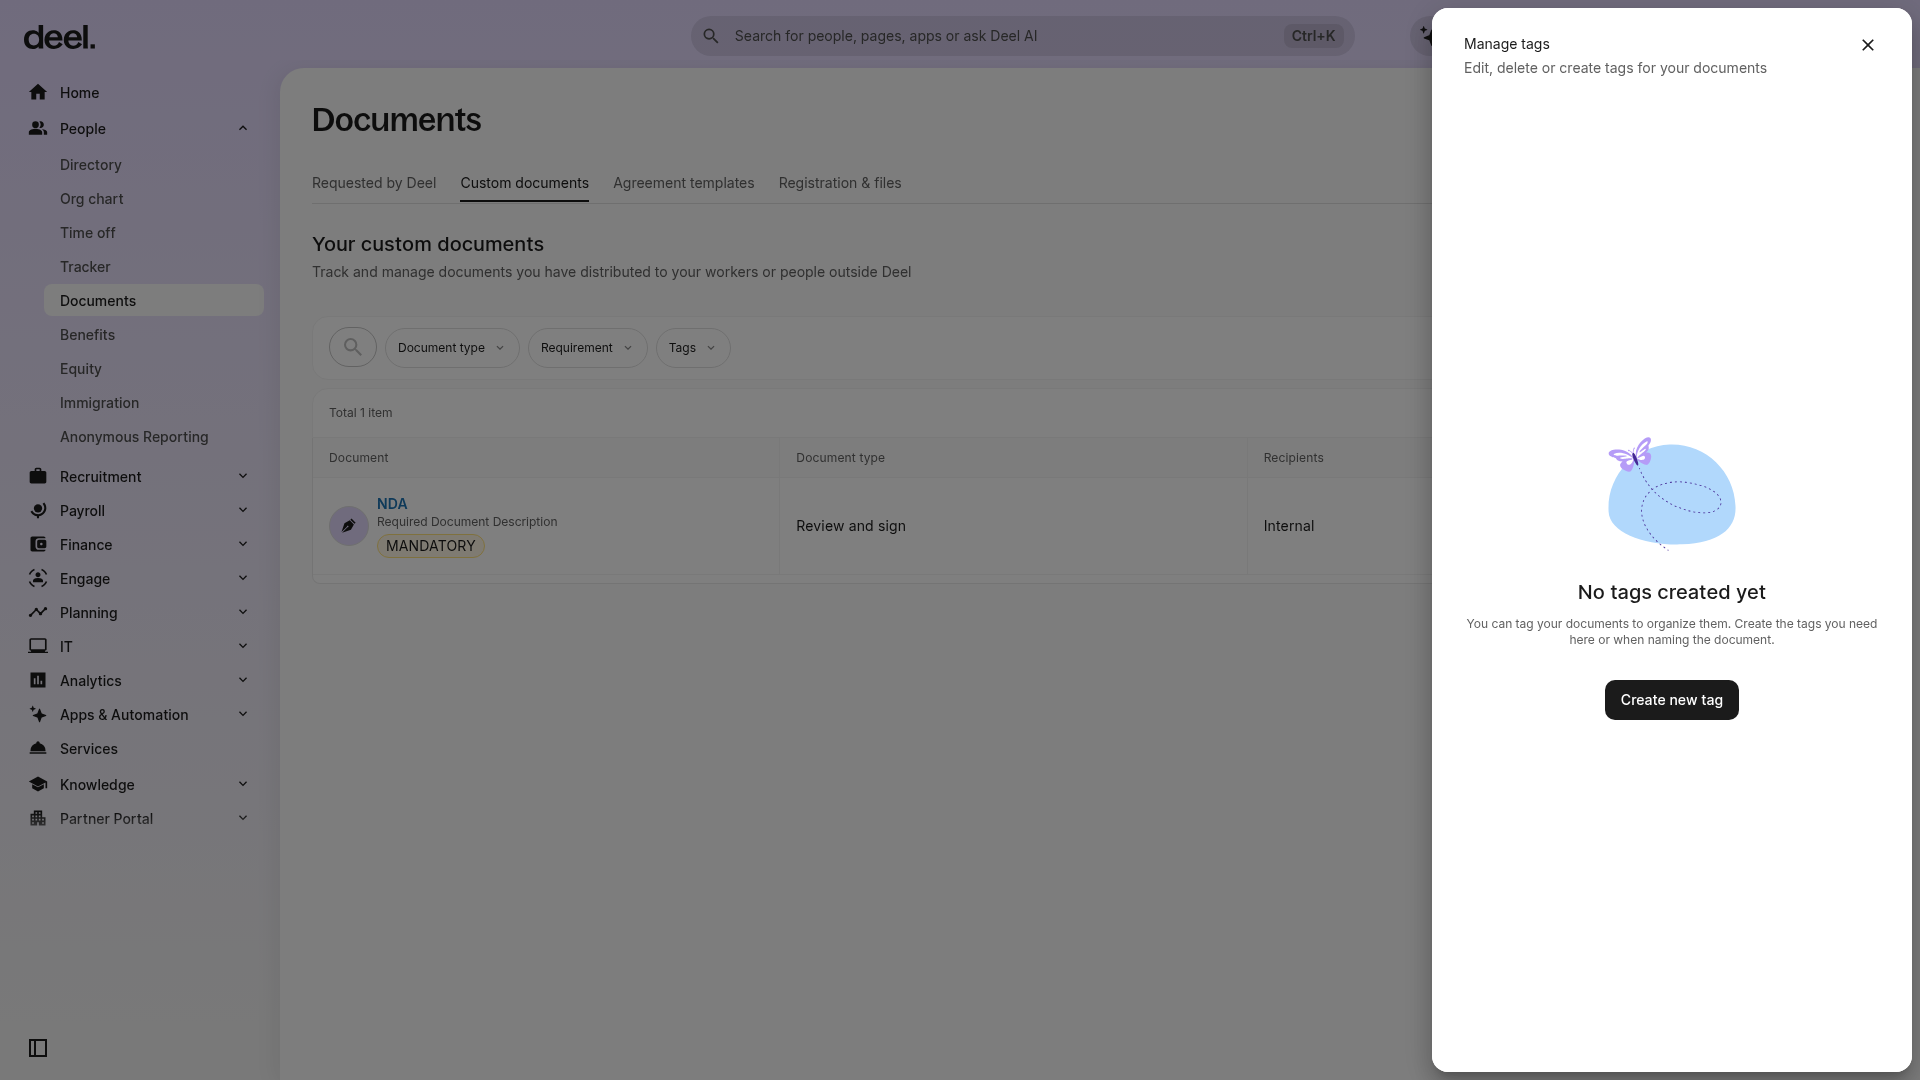Close the Manage tags panel

coord(1868,45)
